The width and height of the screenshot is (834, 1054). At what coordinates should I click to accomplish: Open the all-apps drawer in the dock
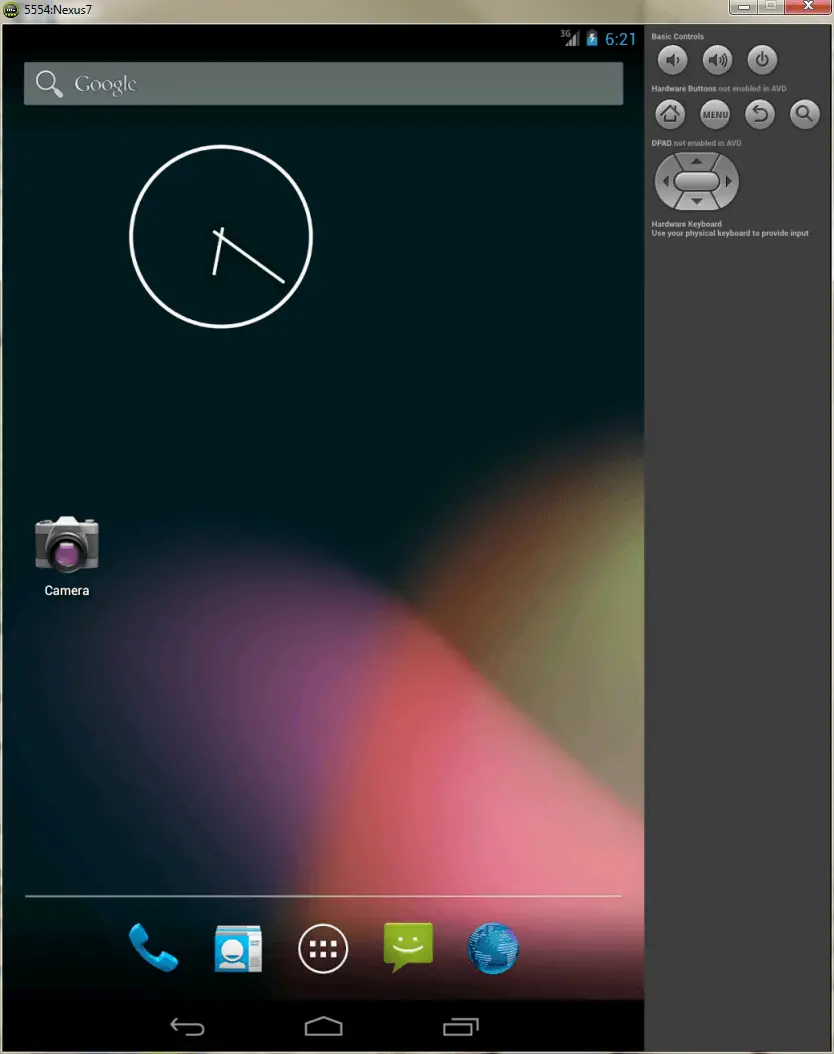pos(323,948)
